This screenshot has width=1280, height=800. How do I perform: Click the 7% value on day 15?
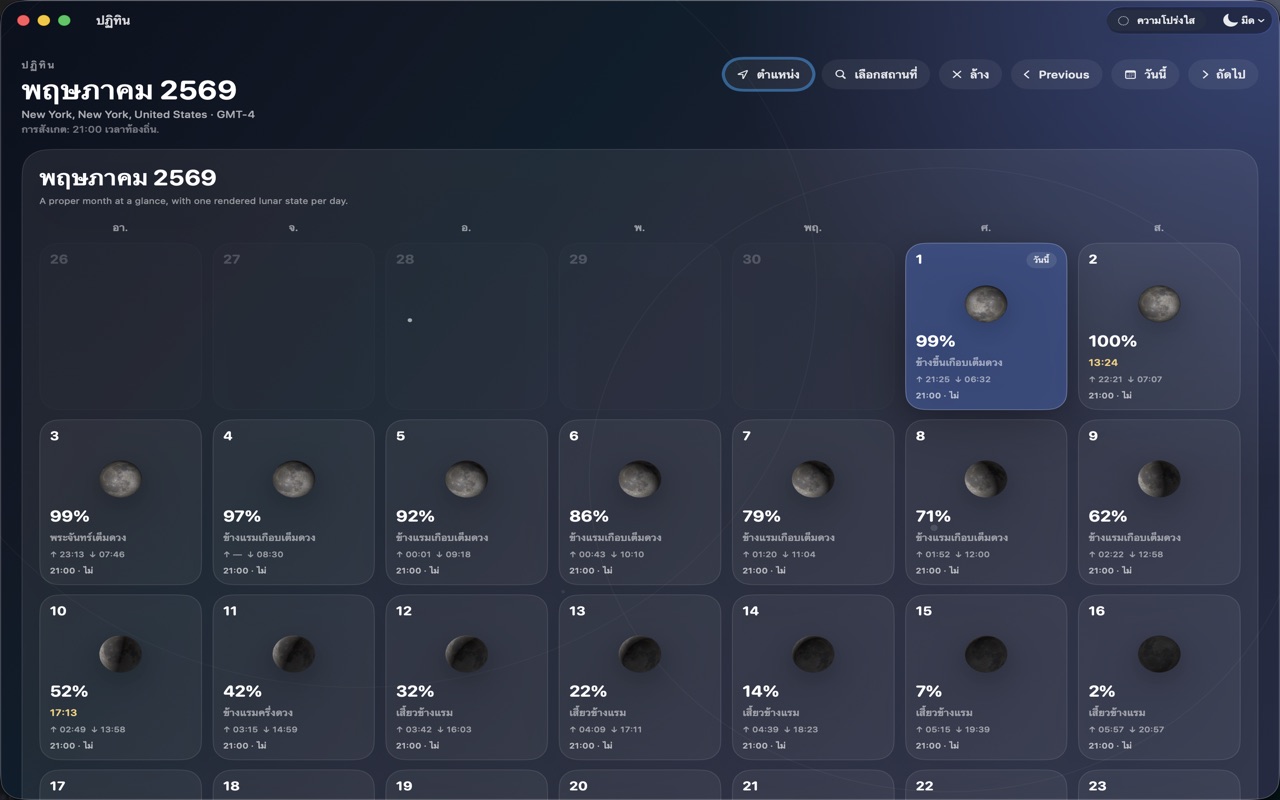(929, 691)
